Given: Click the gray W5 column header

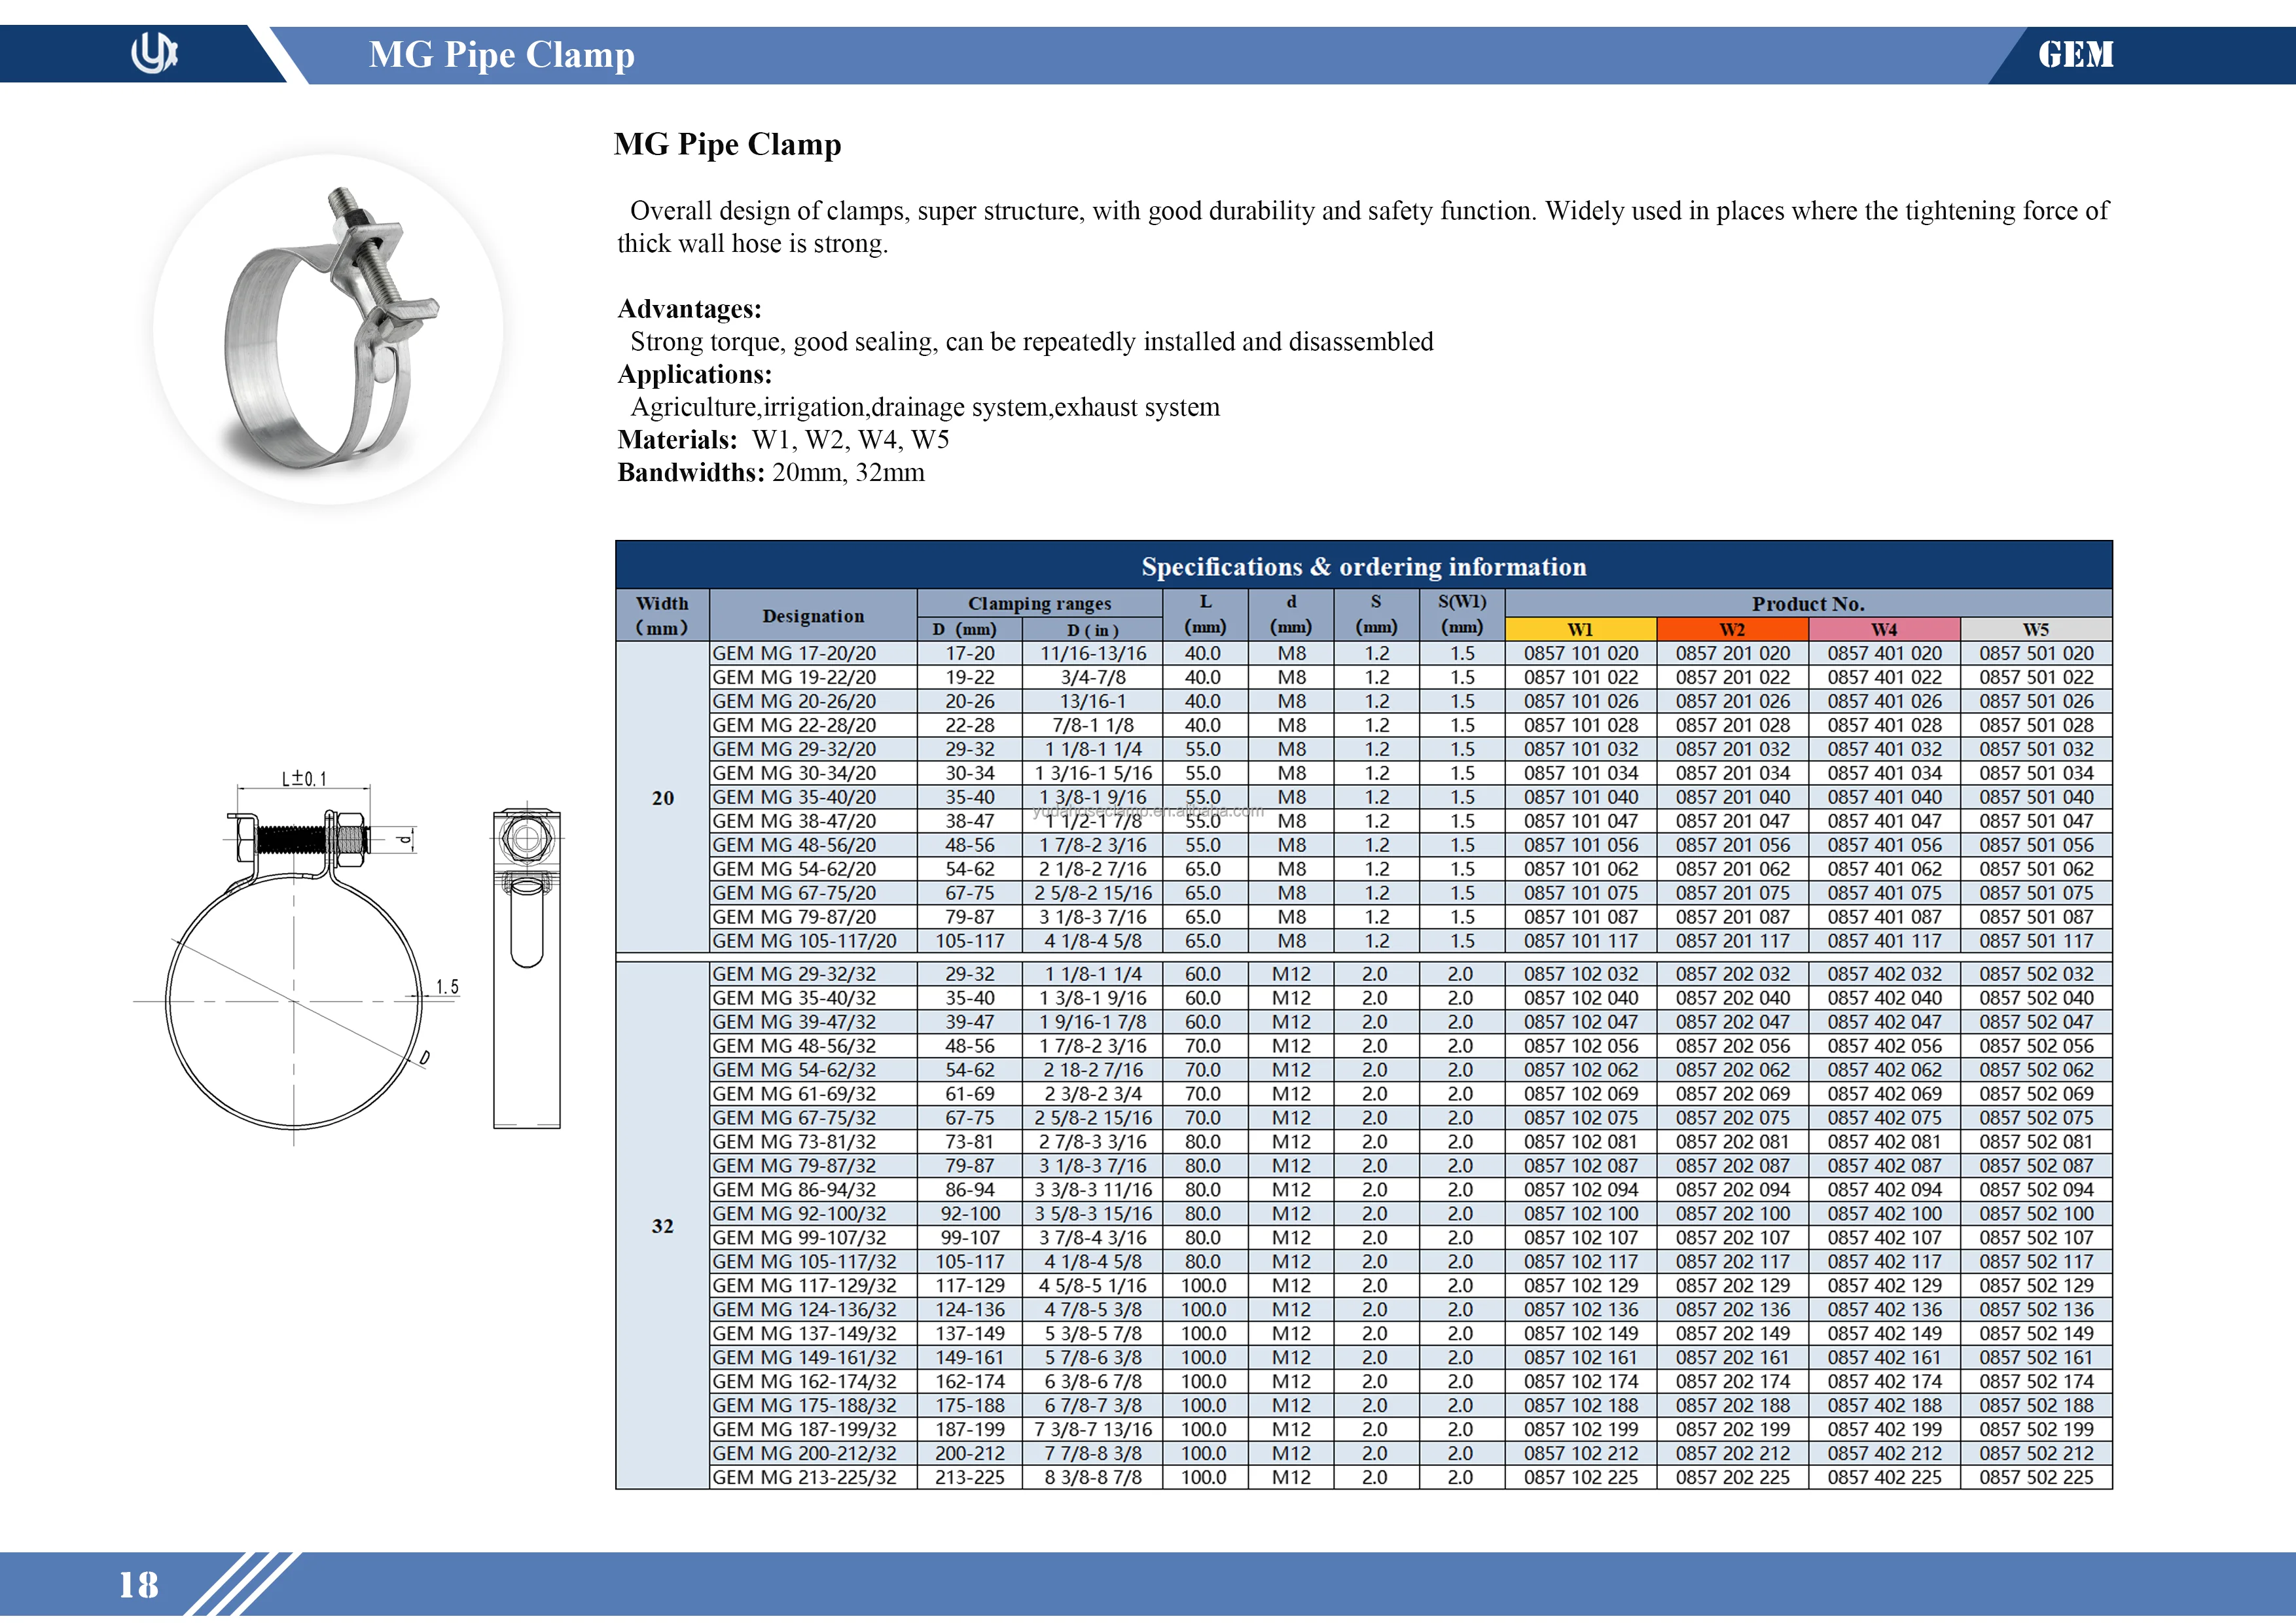Looking at the screenshot, I should pyautogui.click(x=2036, y=629).
